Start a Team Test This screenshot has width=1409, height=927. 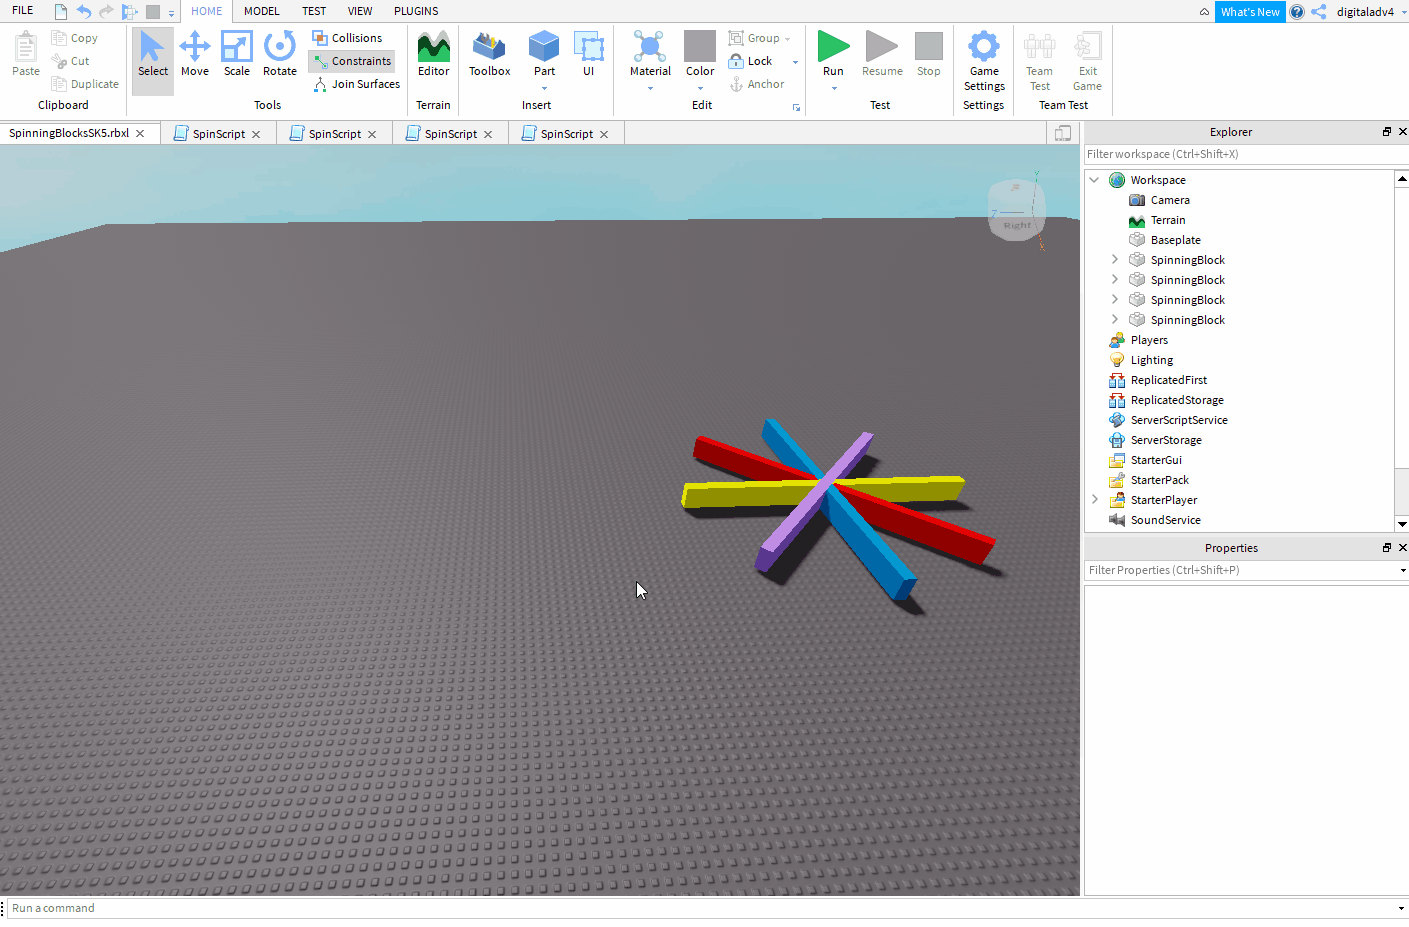click(x=1040, y=60)
